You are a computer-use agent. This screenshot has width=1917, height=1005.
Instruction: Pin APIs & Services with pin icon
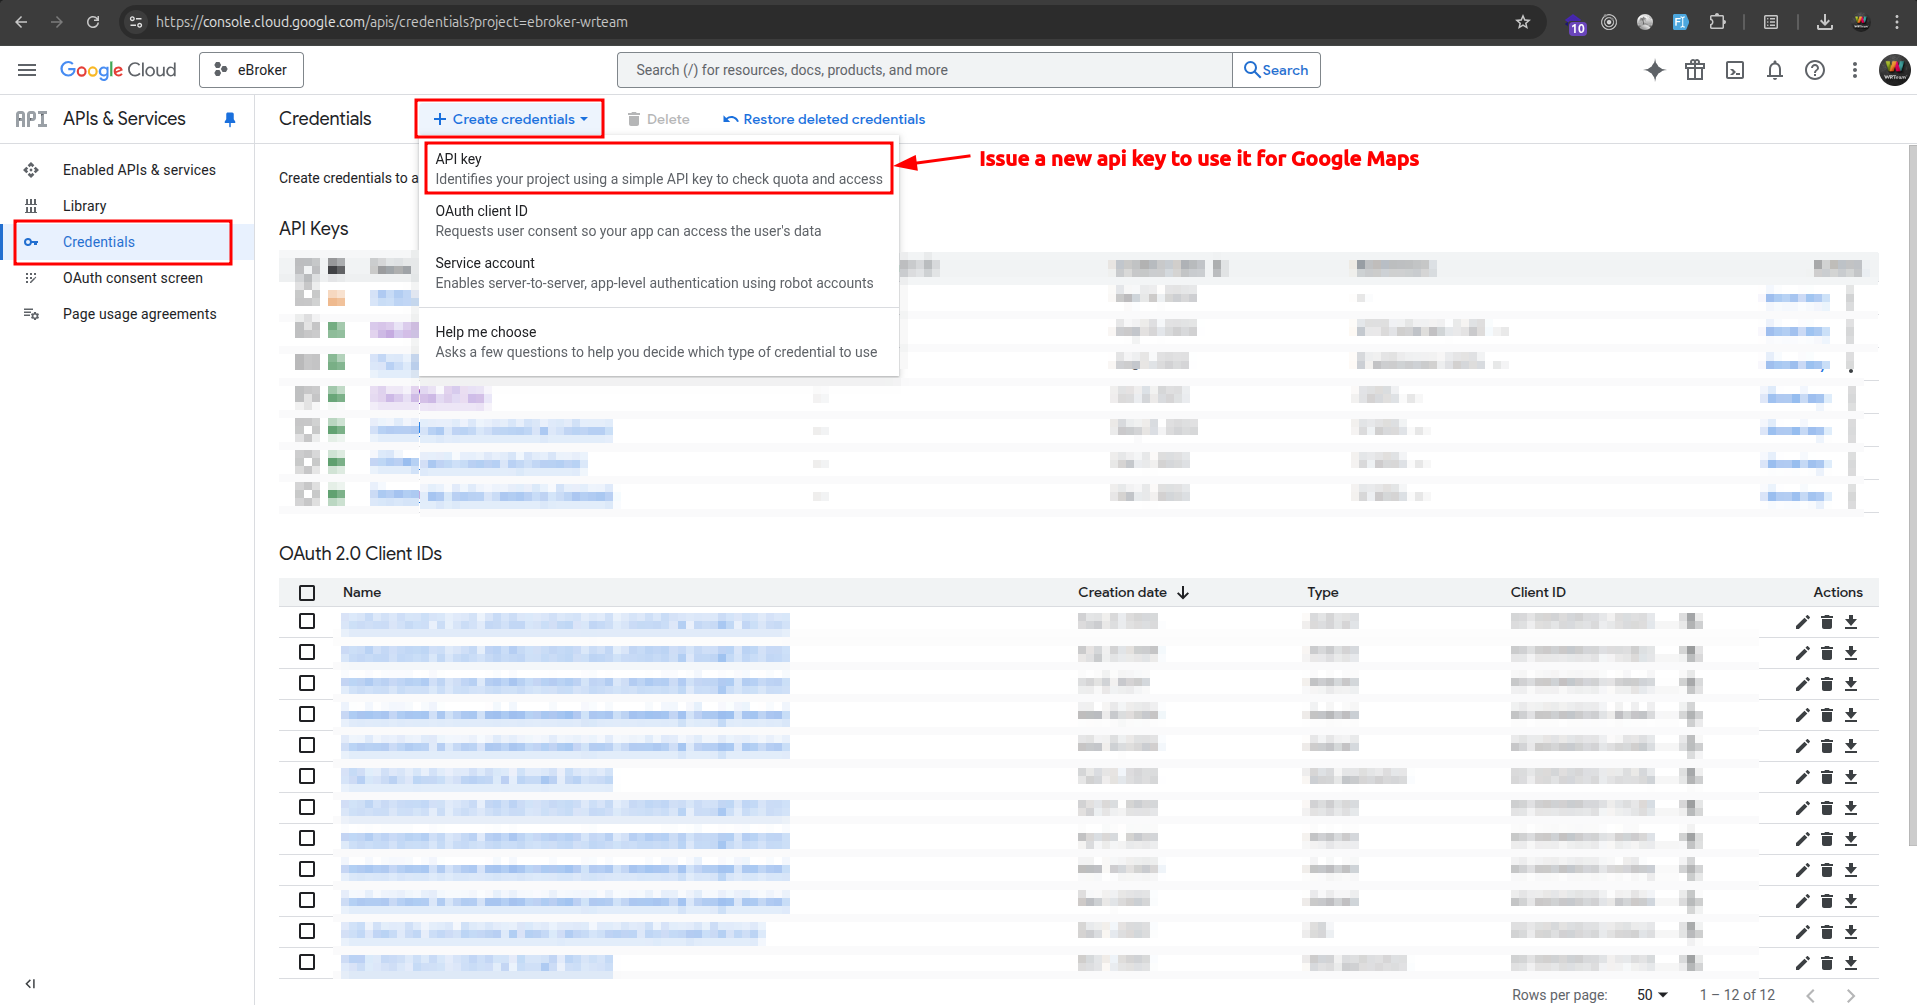[x=230, y=119]
